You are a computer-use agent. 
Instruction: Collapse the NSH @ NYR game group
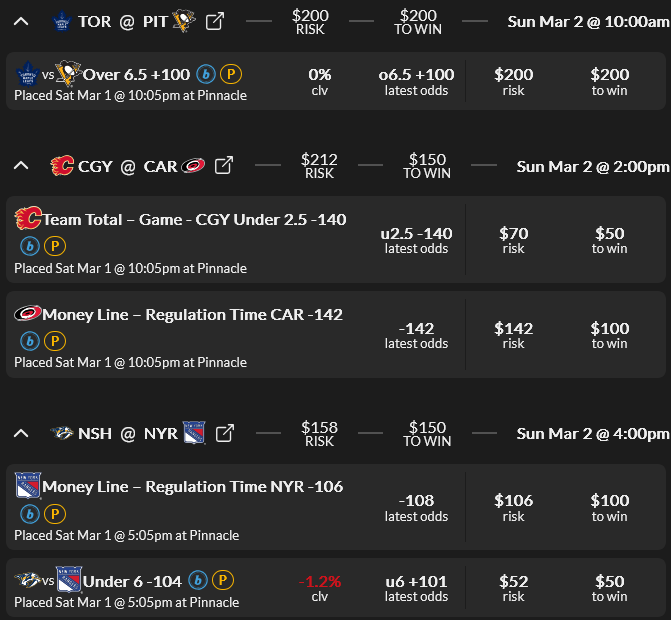click(x=21, y=433)
